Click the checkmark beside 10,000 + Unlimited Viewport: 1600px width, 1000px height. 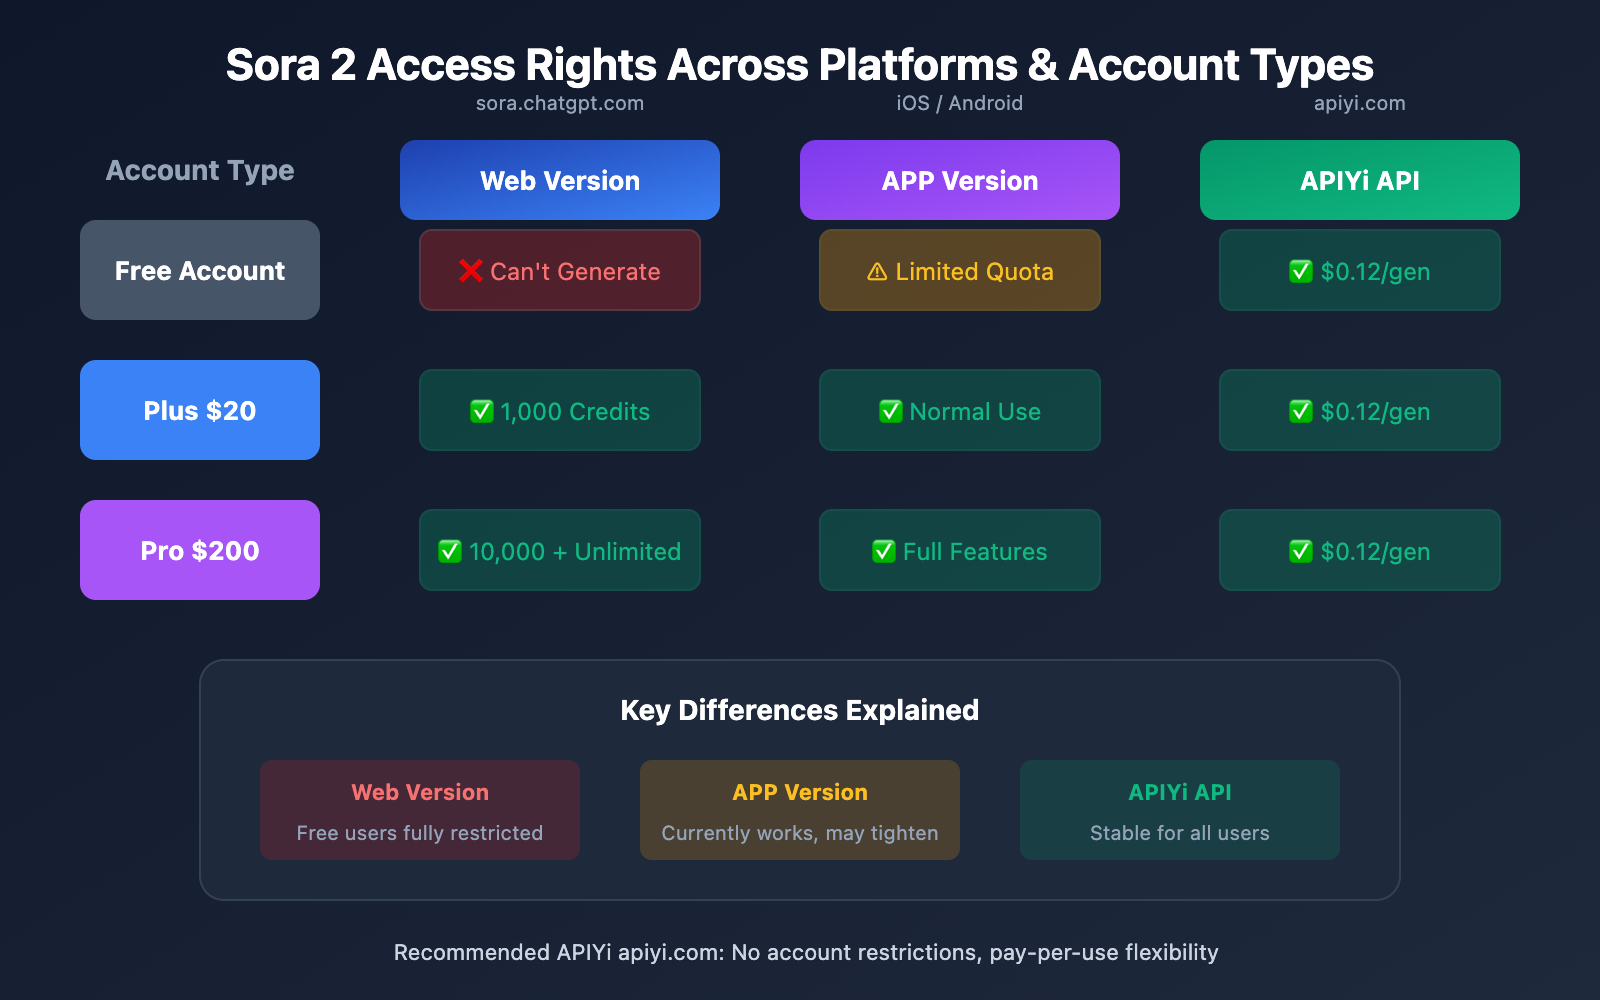[450, 551]
